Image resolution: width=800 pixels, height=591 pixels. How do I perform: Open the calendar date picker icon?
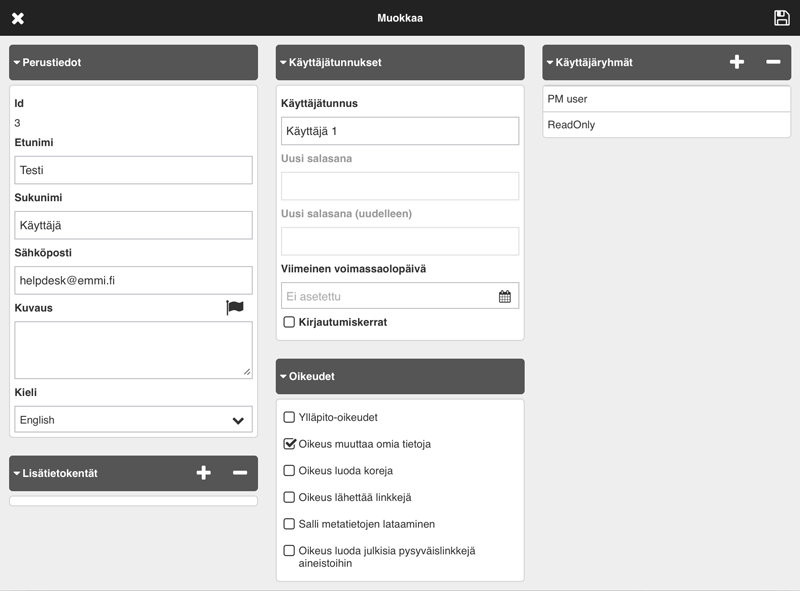[x=505, y=296]
